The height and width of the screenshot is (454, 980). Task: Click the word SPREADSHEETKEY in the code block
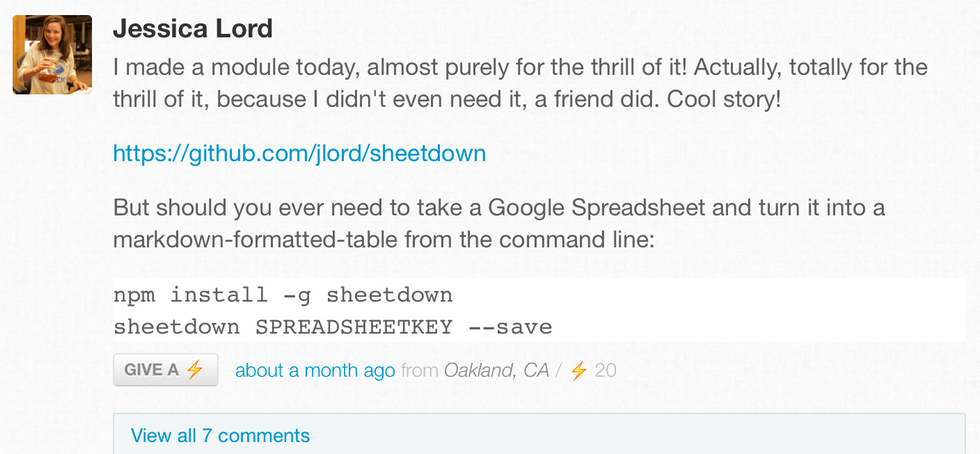click(354, 327)
